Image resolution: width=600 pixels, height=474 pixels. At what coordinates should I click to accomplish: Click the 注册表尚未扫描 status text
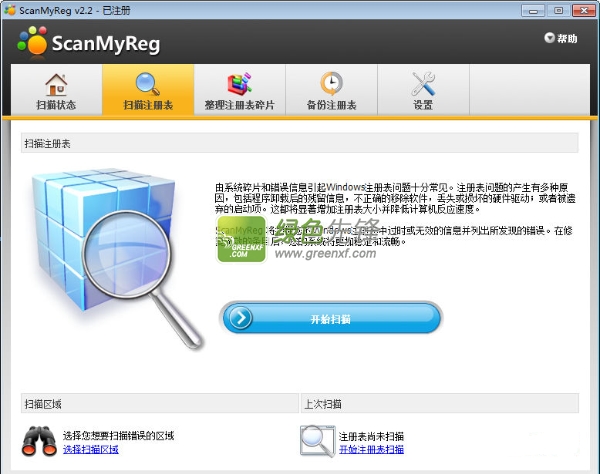(371, 436)
